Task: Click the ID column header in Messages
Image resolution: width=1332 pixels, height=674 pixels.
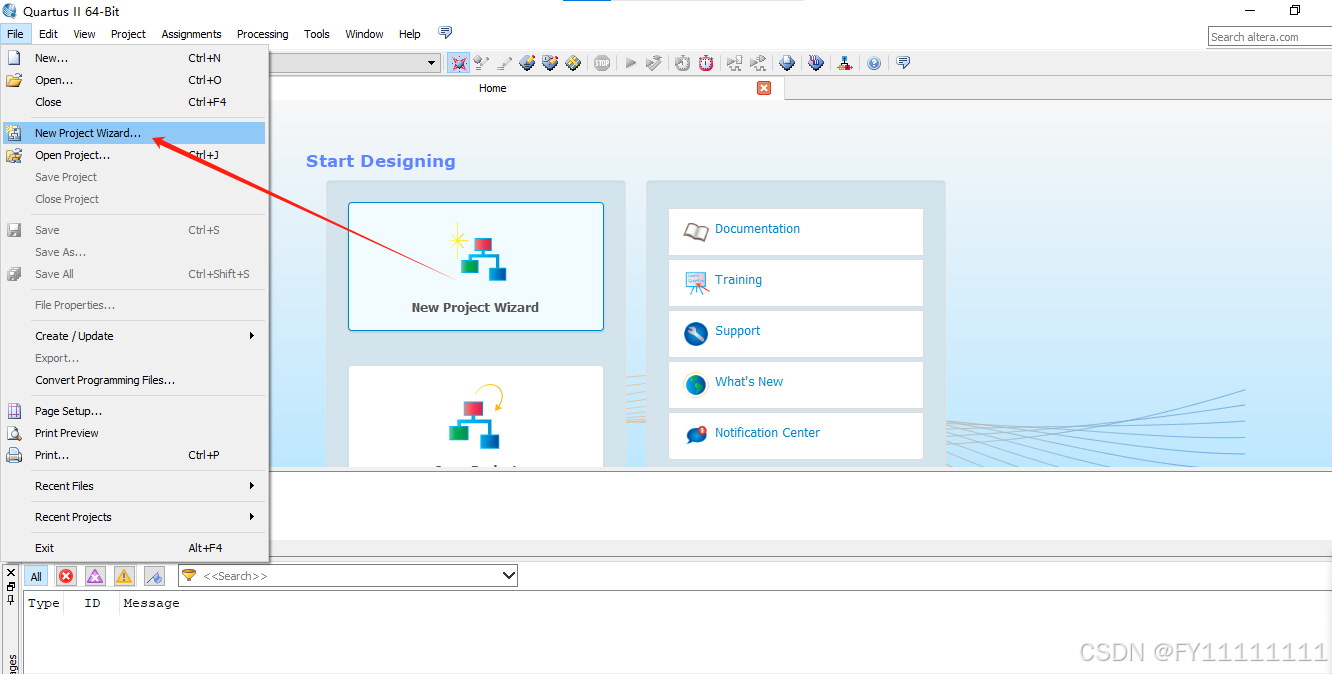Action: pyautogui.click(x=92, y=603)
